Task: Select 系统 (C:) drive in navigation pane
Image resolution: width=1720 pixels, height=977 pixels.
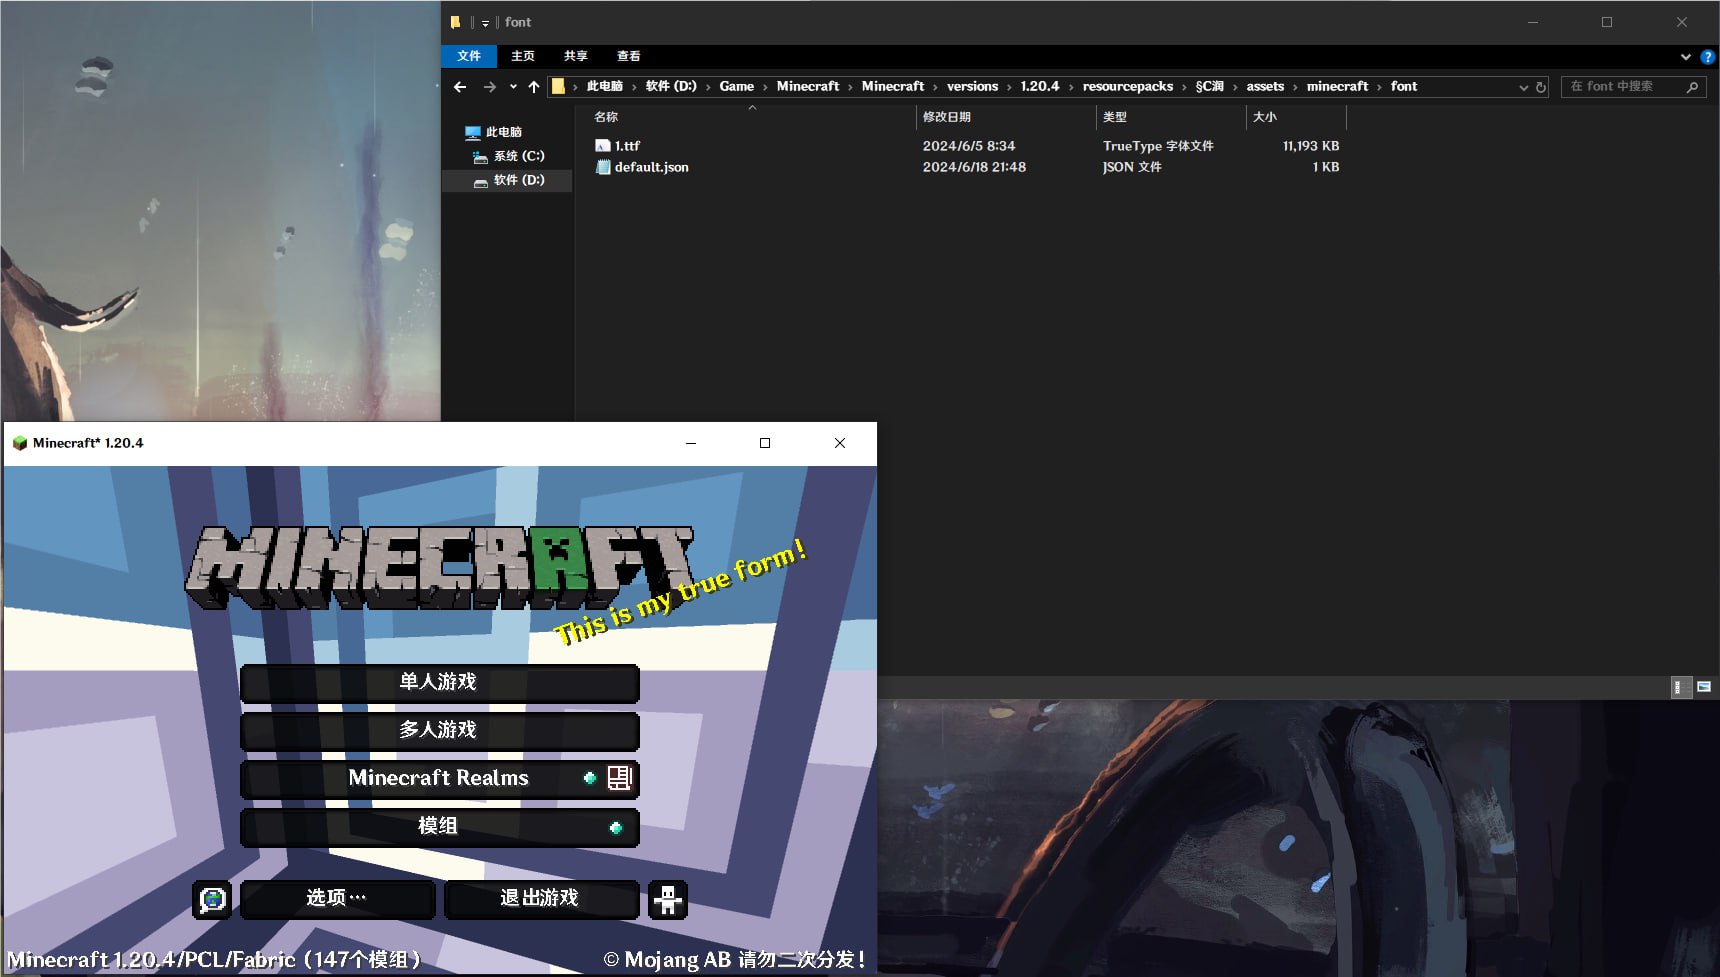Action: pyautogui.click(x=518, y=156)
